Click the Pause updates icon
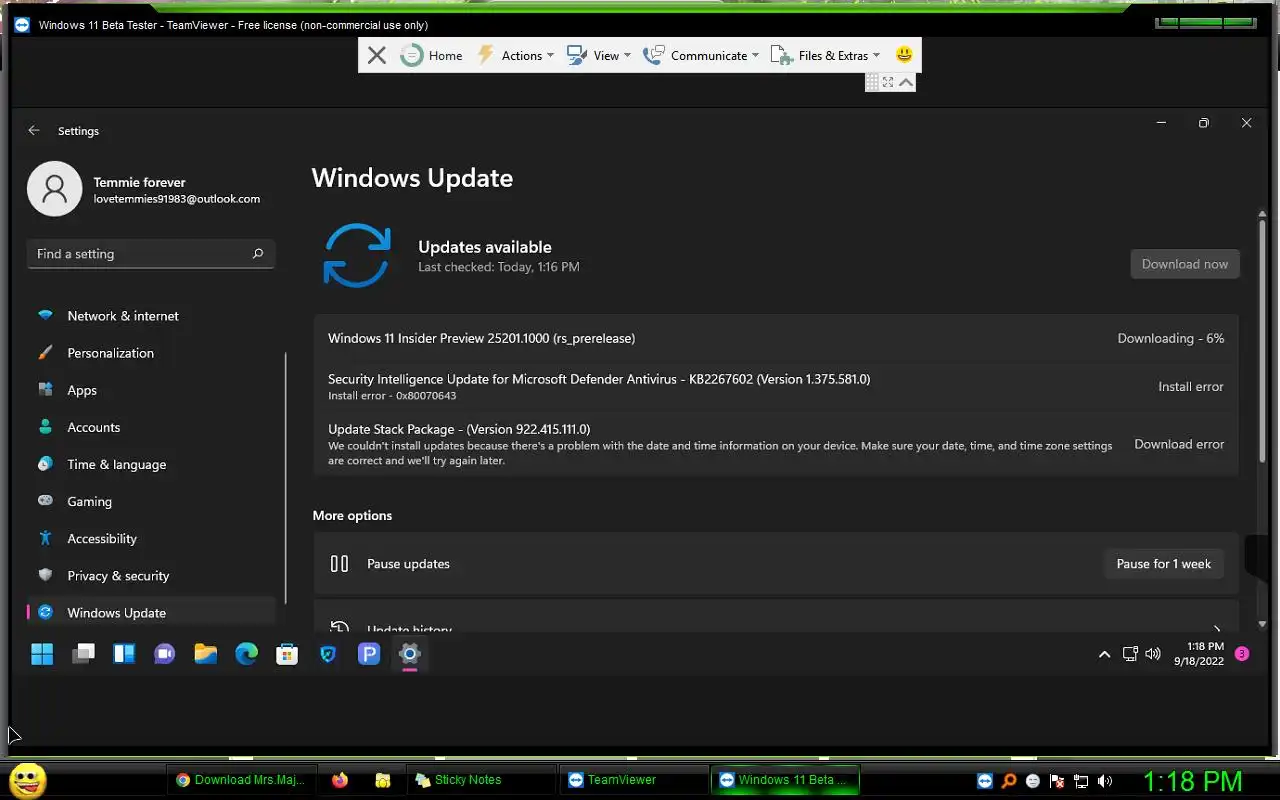The image size is (1280, 800). 339,564
